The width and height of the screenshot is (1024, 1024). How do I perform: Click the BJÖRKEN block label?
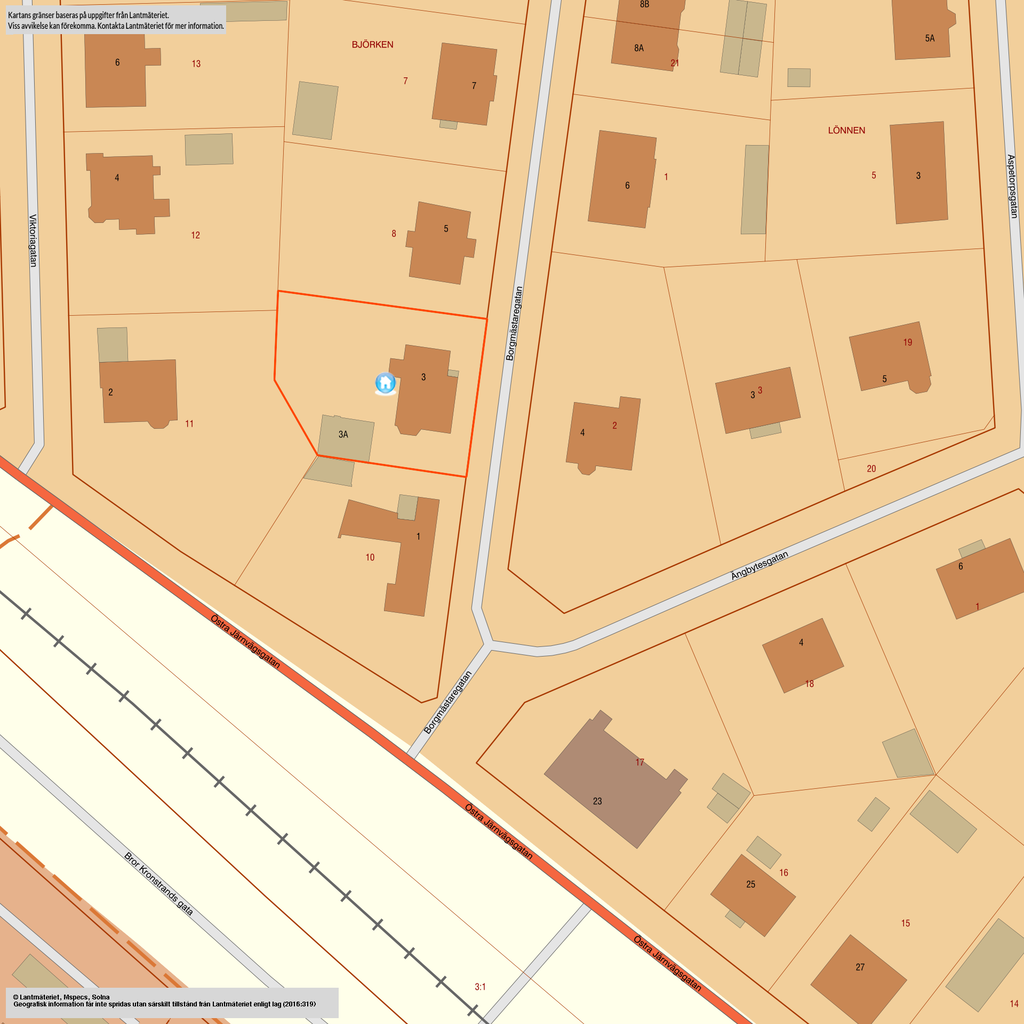(x=372, y=44)
